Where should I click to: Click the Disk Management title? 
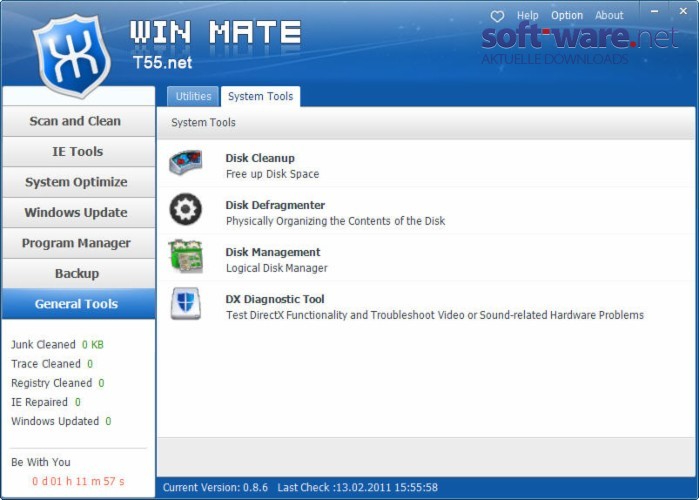pos(273,252)
